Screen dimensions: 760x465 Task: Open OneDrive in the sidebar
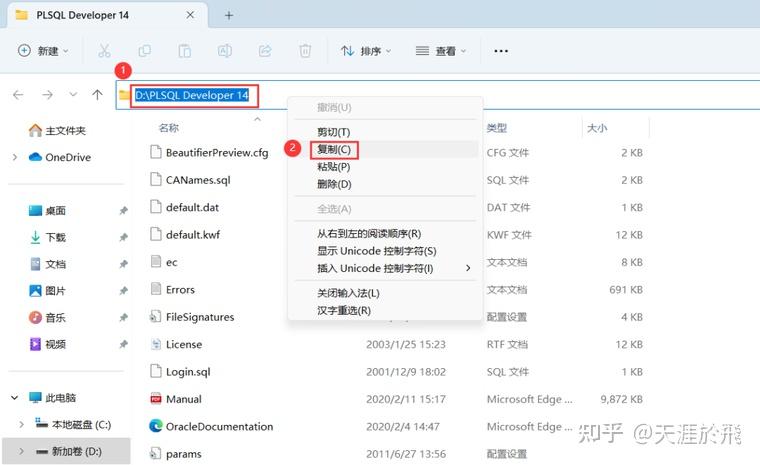click(60, 157)
